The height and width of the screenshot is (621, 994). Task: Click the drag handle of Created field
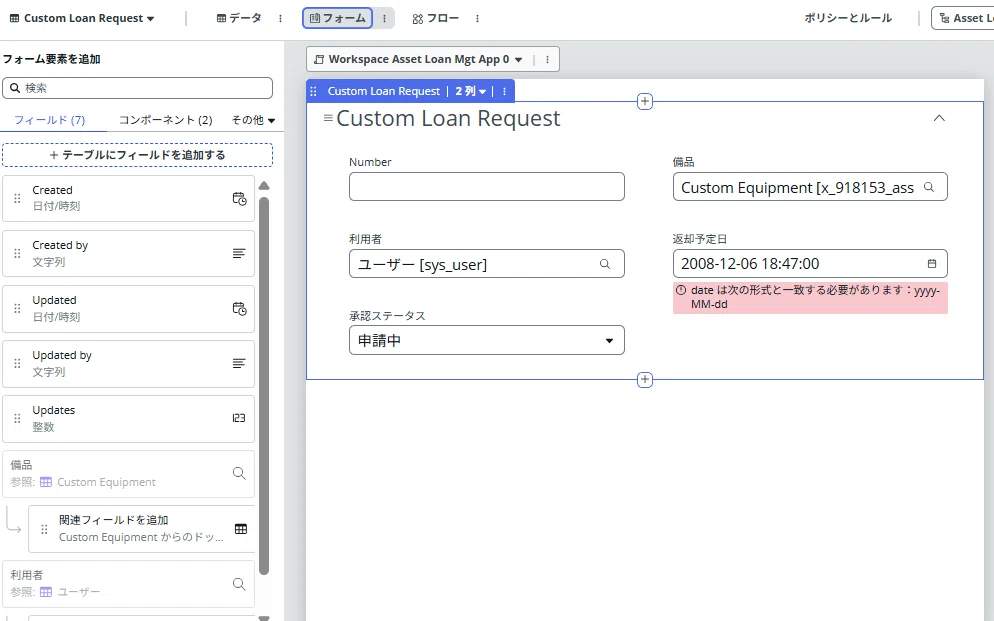coord(17,198)
